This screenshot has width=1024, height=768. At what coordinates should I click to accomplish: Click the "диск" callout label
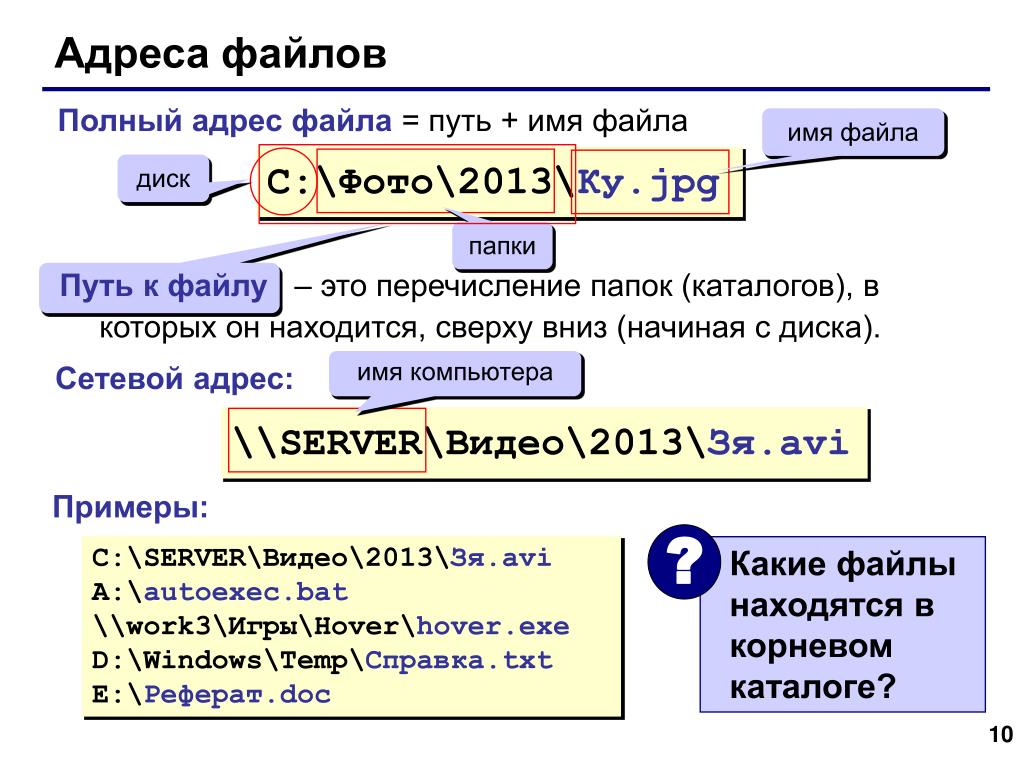163,179
